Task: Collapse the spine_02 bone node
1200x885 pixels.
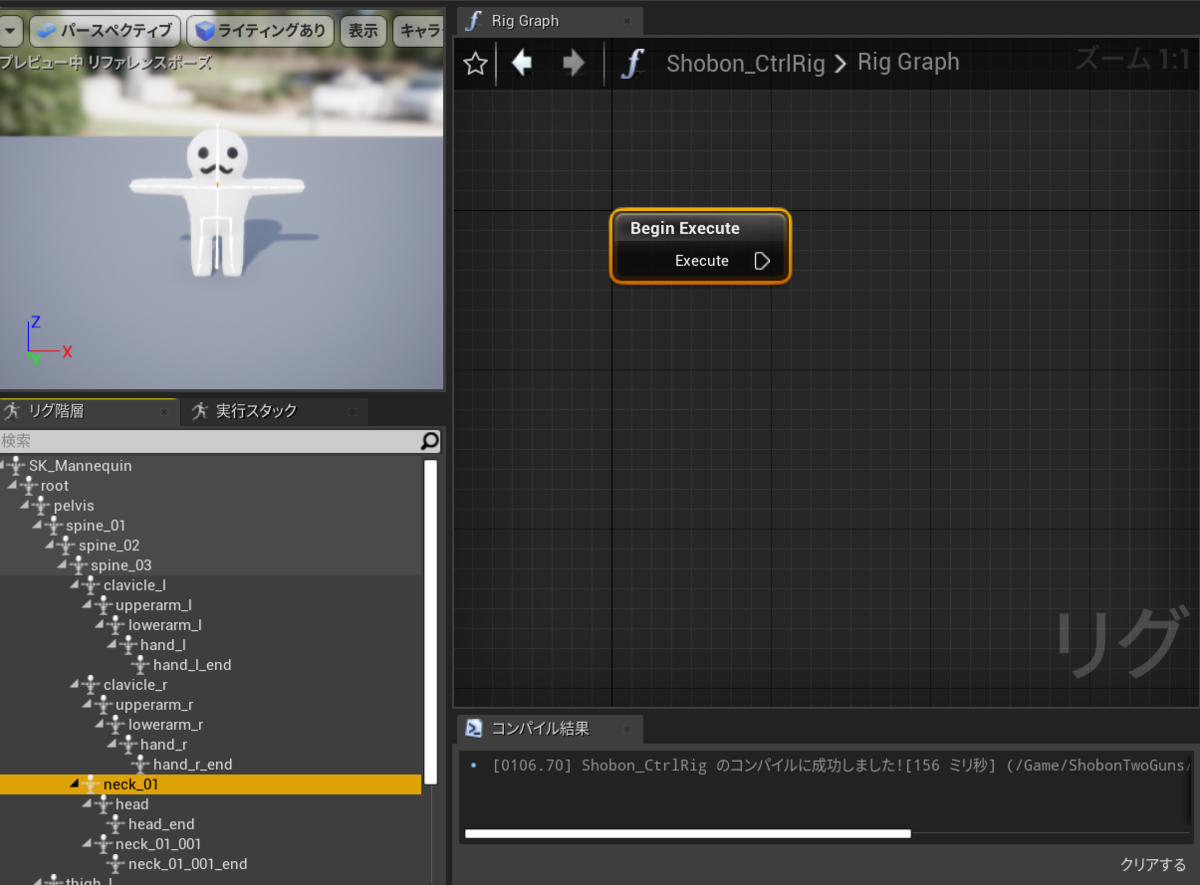Action: (50, 545)
